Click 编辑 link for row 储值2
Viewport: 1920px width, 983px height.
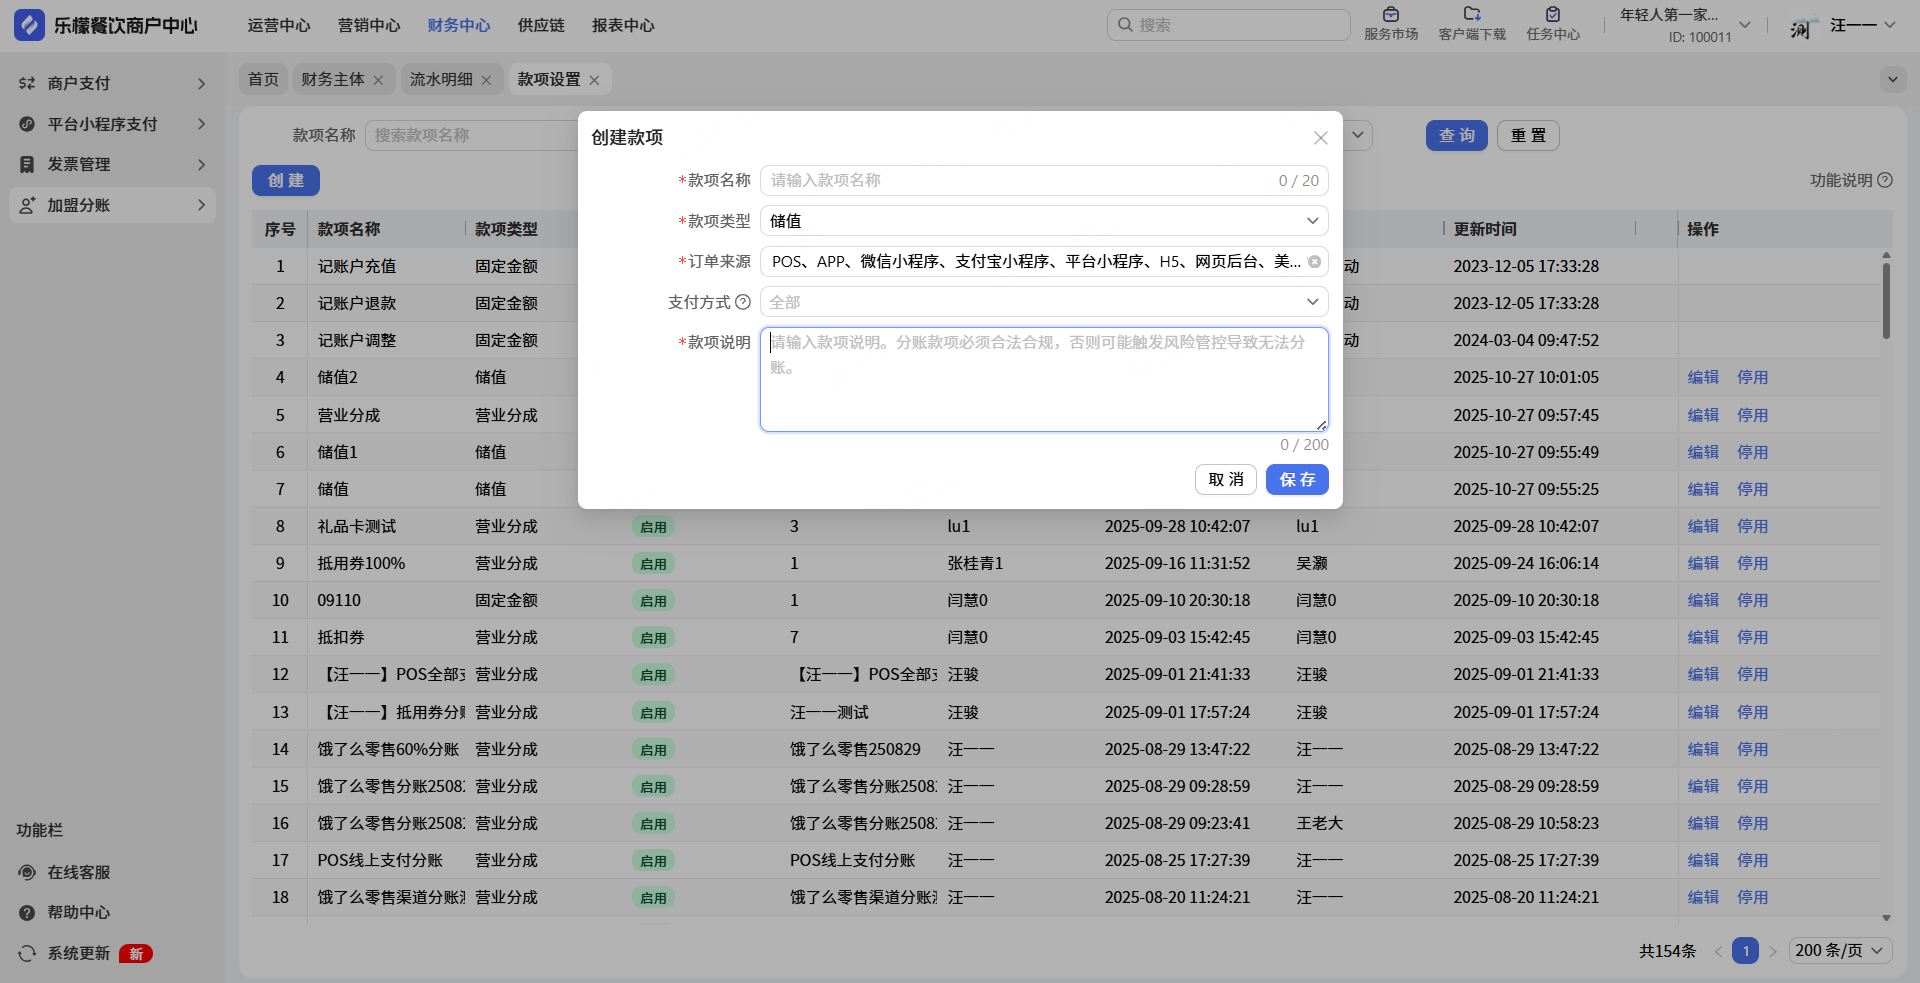1703,378
